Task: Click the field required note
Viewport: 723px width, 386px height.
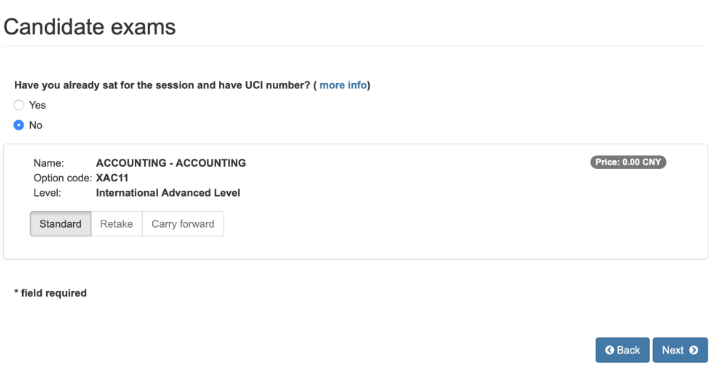Action: click(x=50, y=293)
